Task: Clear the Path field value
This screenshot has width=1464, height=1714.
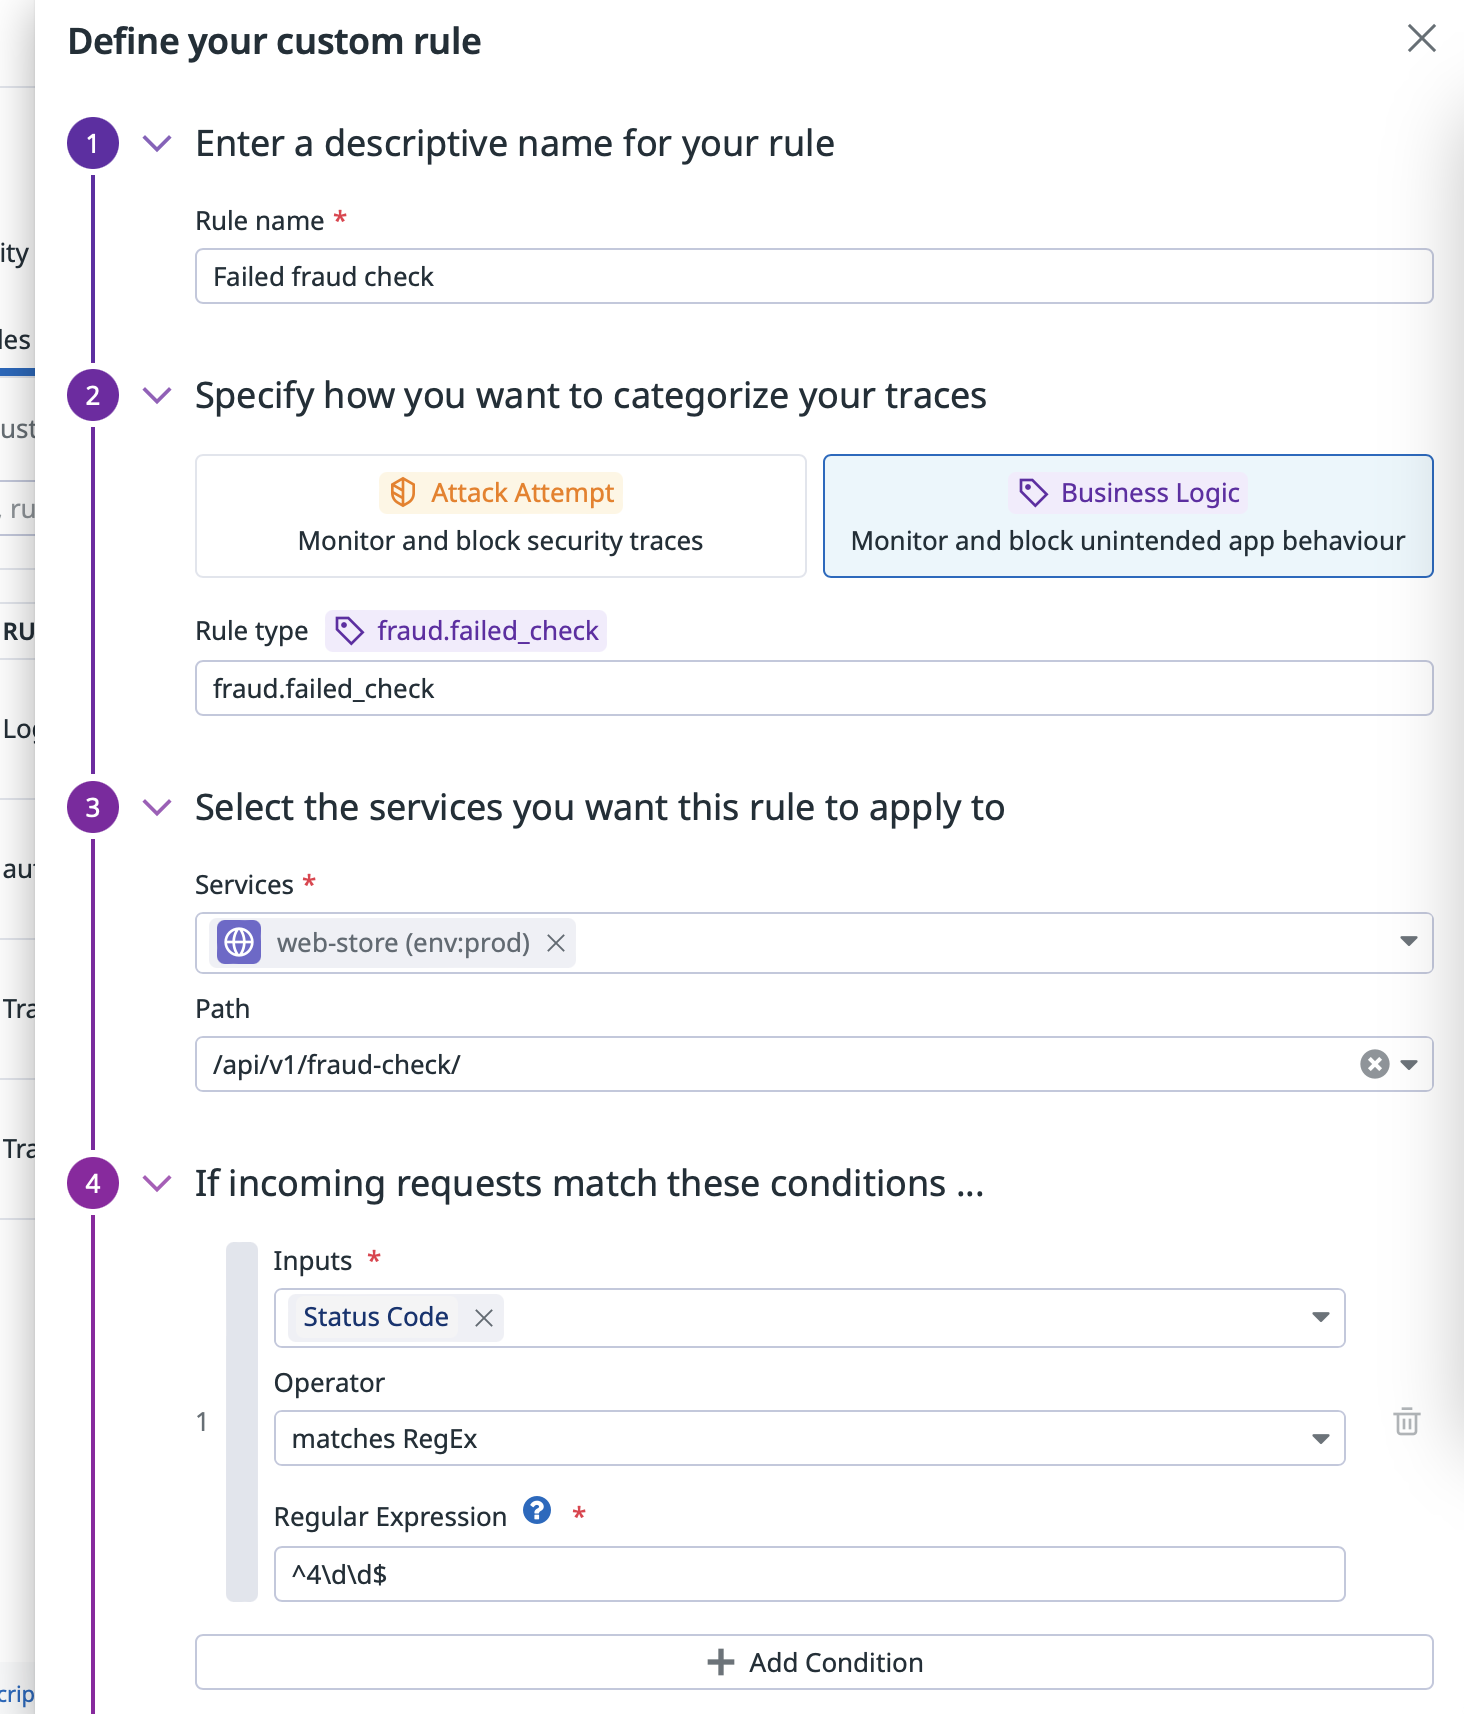Action: (1375, 1064)
